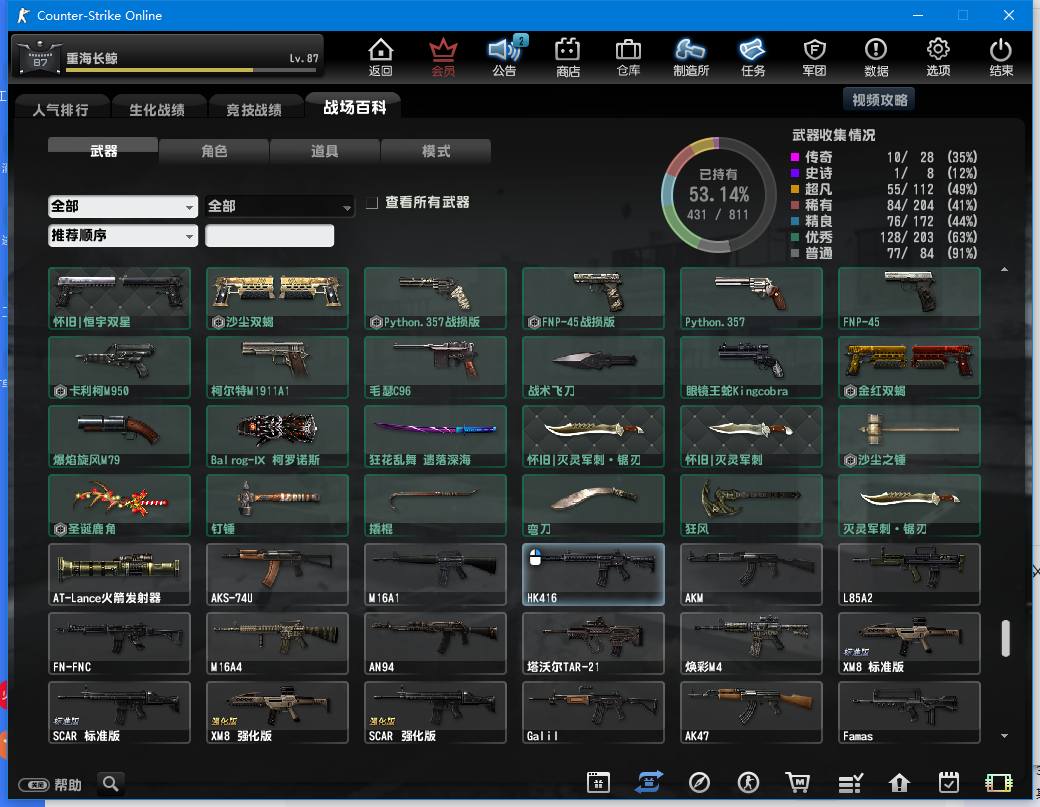Viewport: 1040px width, 807px height.
Task: Open the second dark 全部 dropdown
Action: tap(279, 206)
